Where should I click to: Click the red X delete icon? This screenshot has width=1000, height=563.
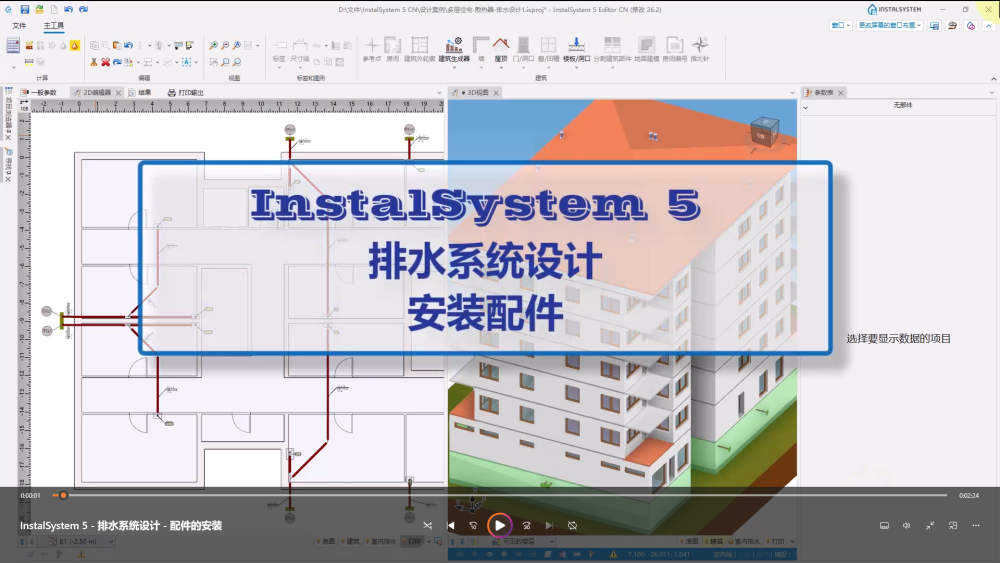coord(105,62)
